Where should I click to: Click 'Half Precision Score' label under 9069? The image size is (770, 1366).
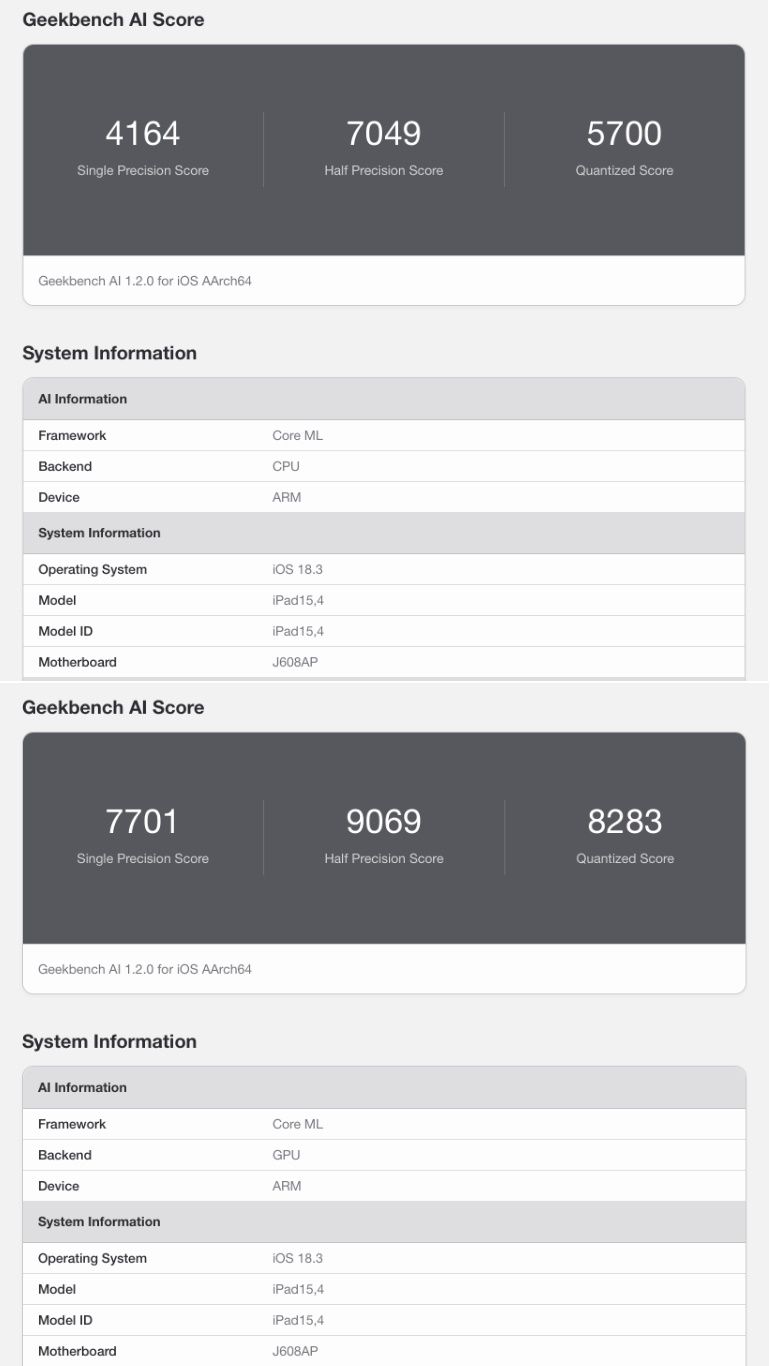pyautogui.click(x=384, y=858)
